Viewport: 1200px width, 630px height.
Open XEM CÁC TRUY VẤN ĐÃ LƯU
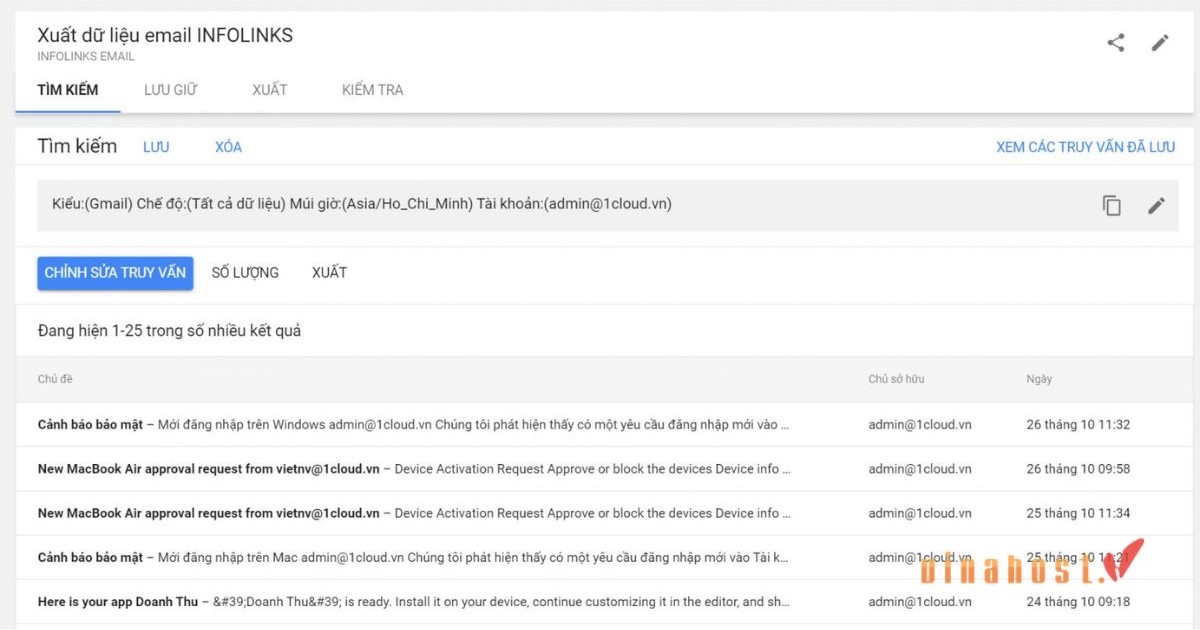pyautogui.click(x=1086, y=147)
